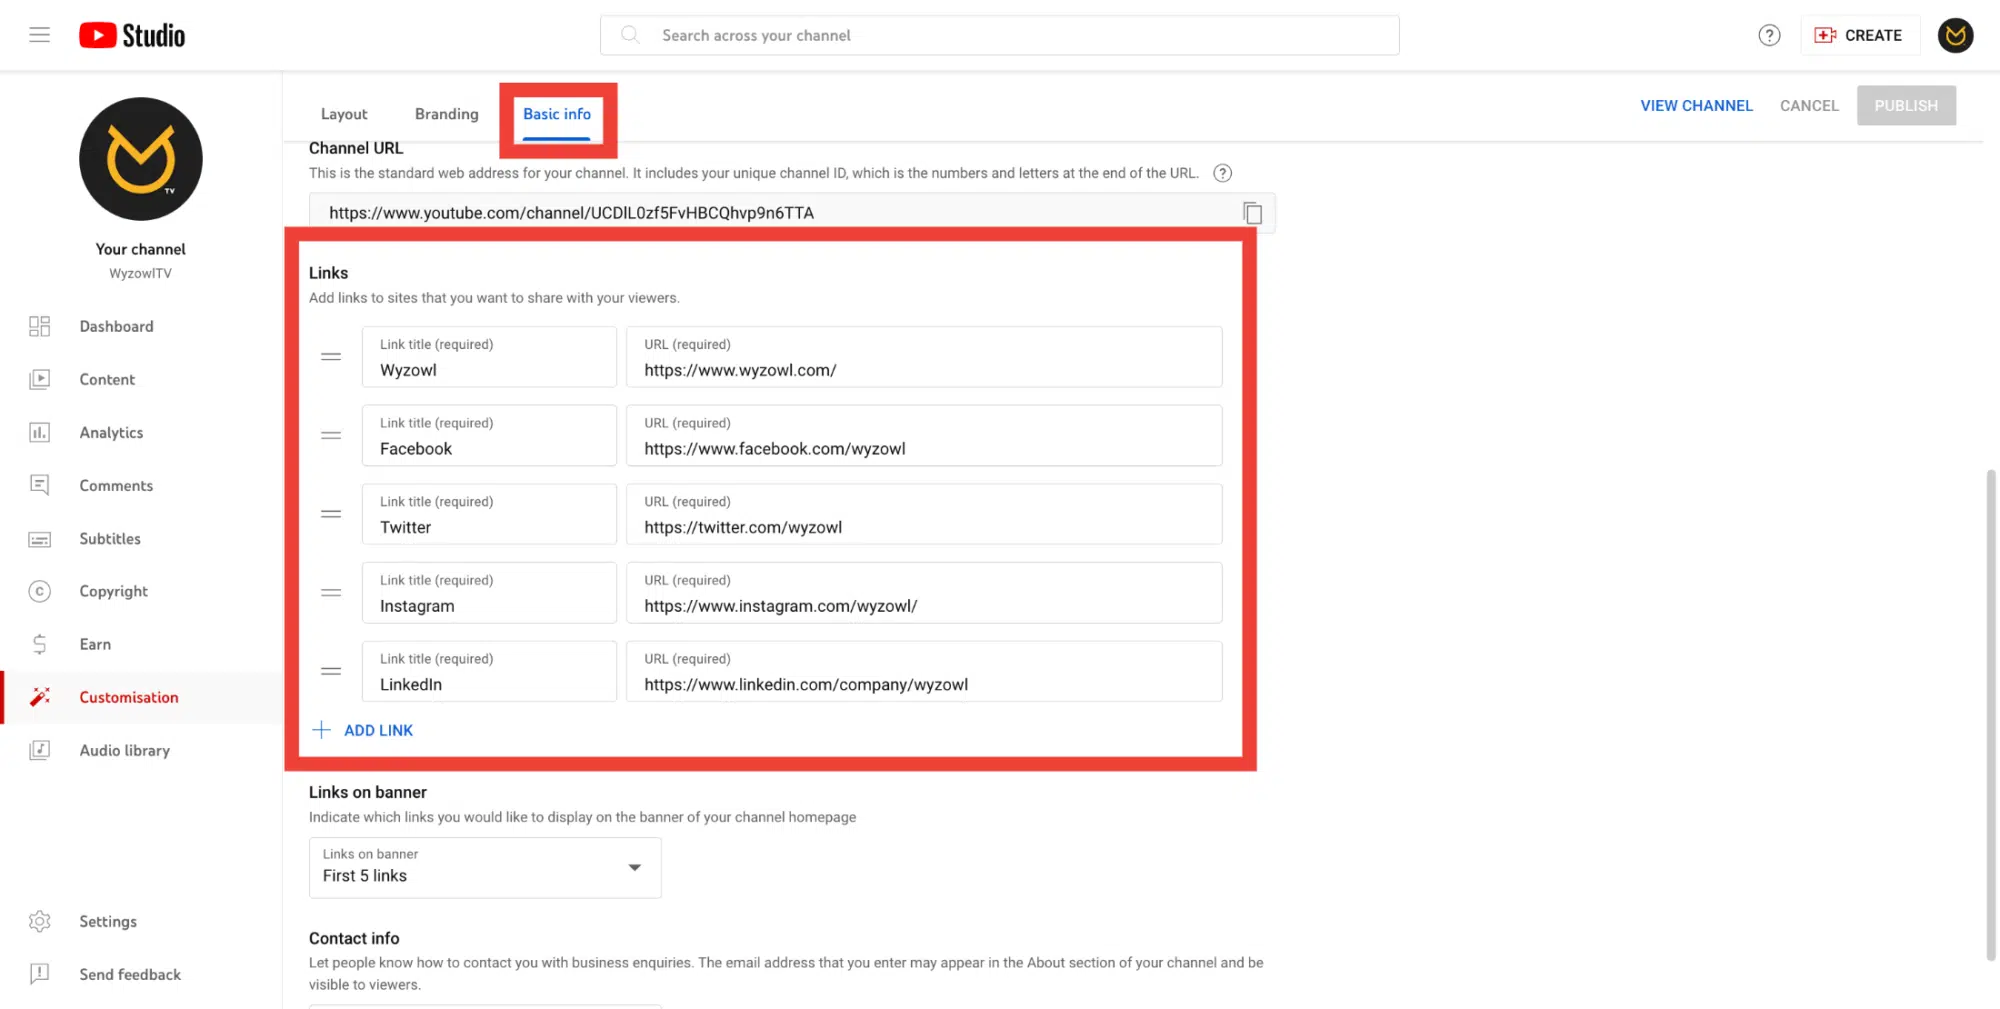Click the plus icon beside ADD LINK
Viewport: 2000px width, 1009px height.
[321, 730]
